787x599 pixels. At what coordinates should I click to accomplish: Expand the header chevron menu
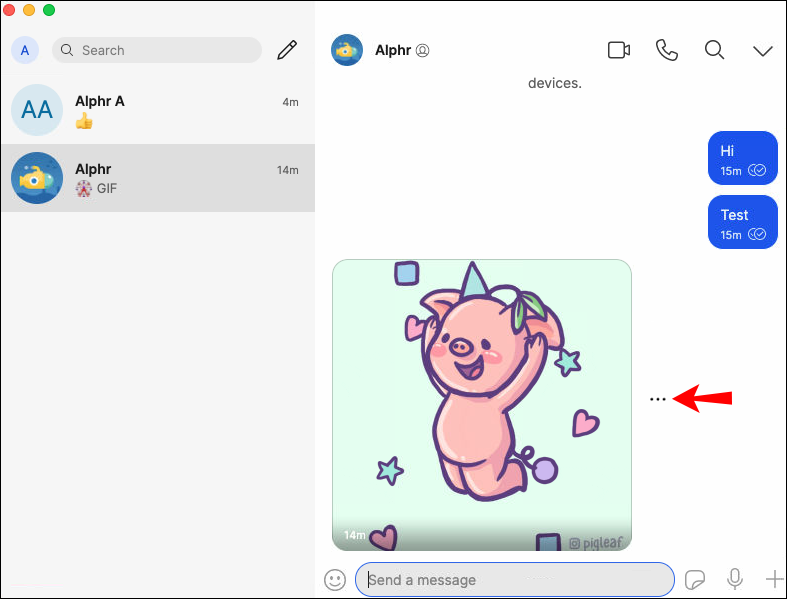[x=762, y=51]
